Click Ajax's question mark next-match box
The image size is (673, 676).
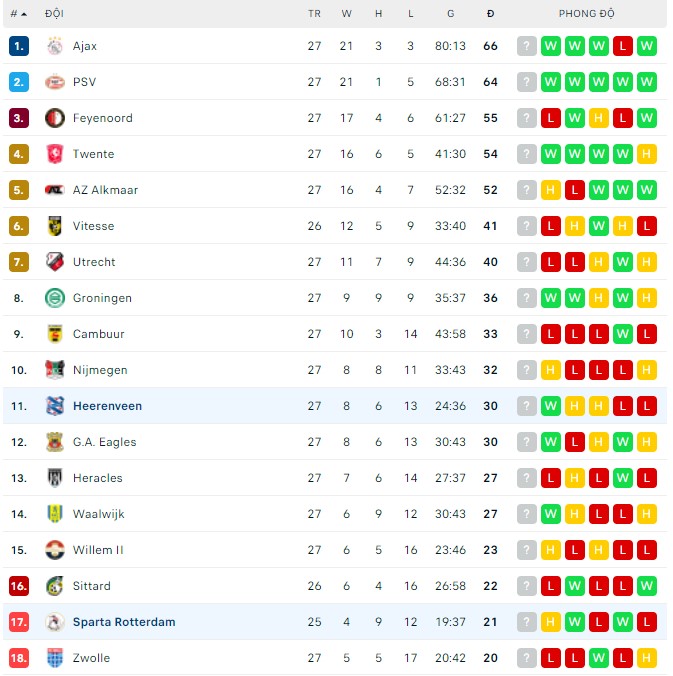527,46
